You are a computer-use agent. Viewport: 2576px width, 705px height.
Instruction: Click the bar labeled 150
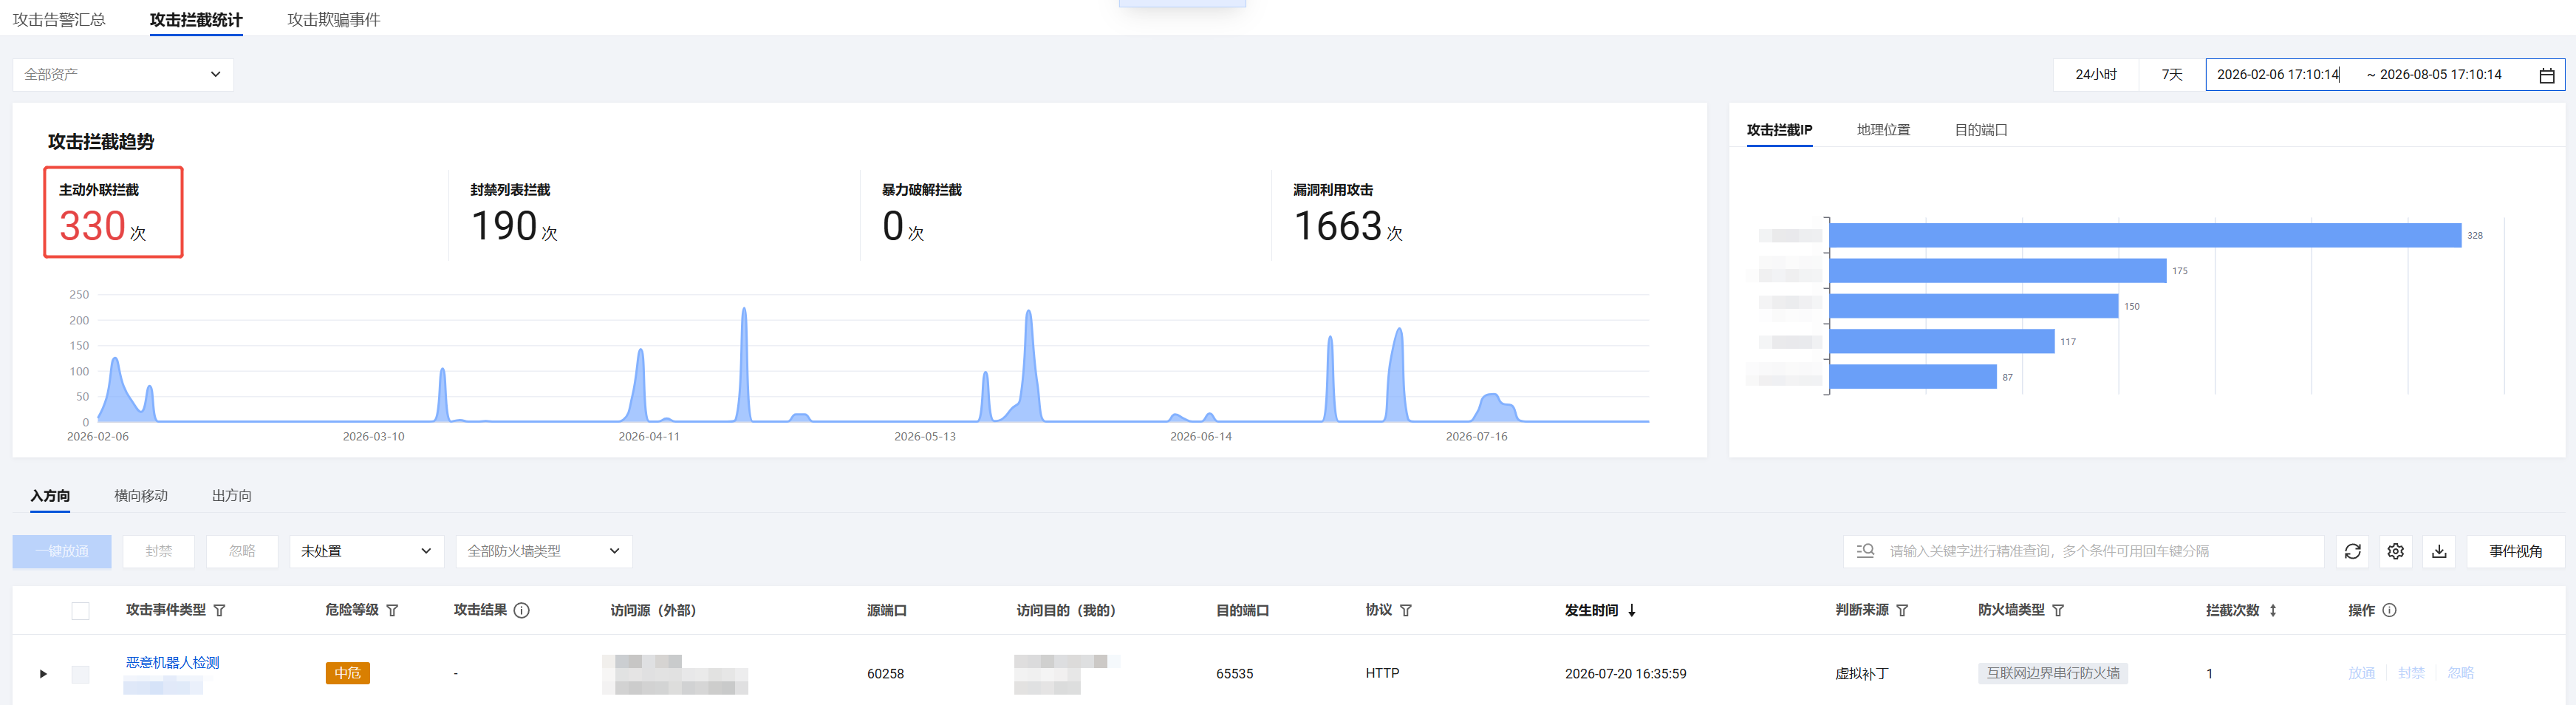(1974, 306)
